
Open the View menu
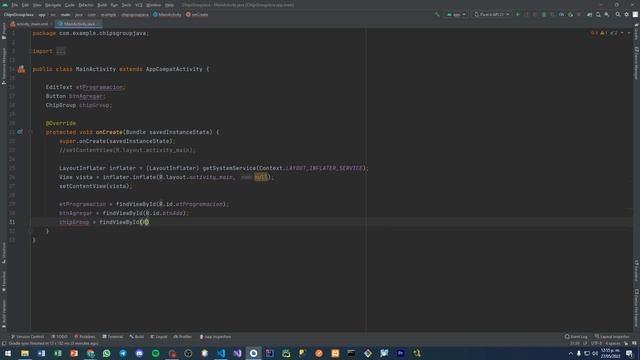click(x=37, y=5)
